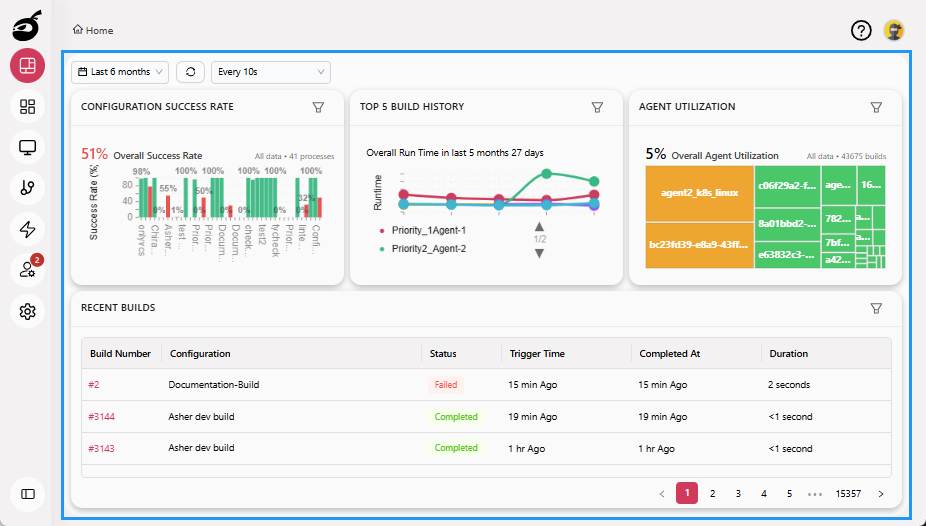926x526 pixels.
Task: Open the Last 6 months dropdown
Action: pyautogui.click(x=120, y=72)
